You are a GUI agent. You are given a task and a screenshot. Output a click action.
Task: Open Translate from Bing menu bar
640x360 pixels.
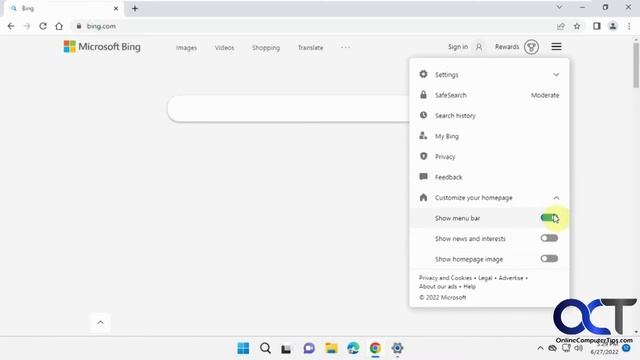click(x=311, y=48)
